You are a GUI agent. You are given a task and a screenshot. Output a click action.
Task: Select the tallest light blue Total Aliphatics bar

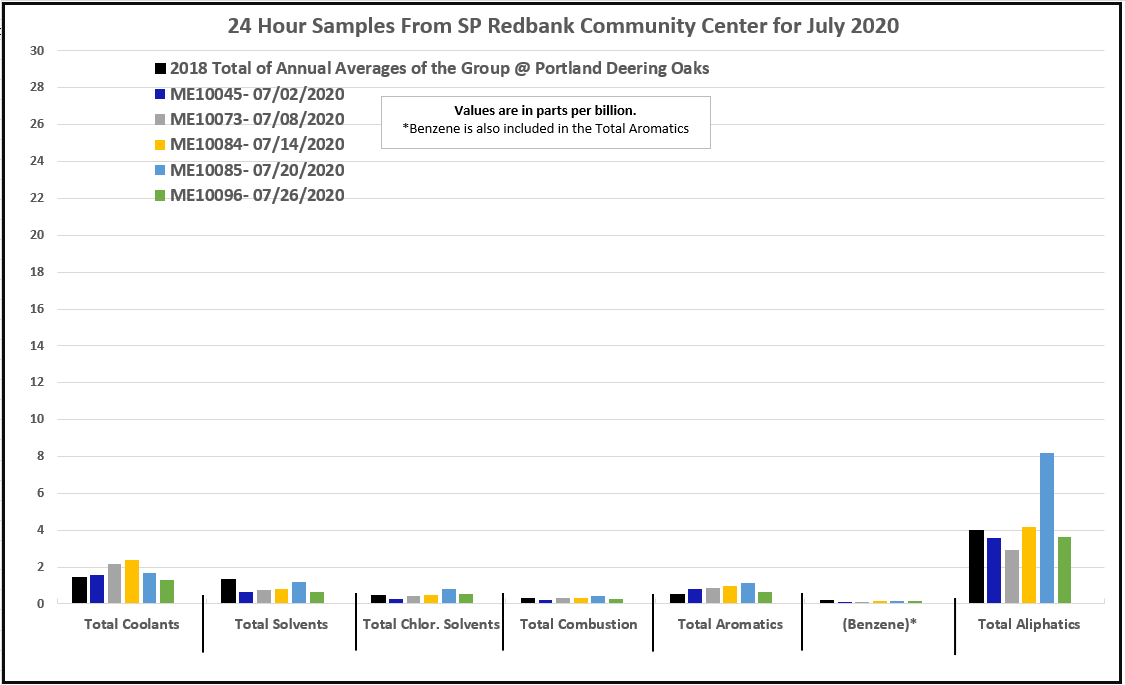[x=1047, y=528]
